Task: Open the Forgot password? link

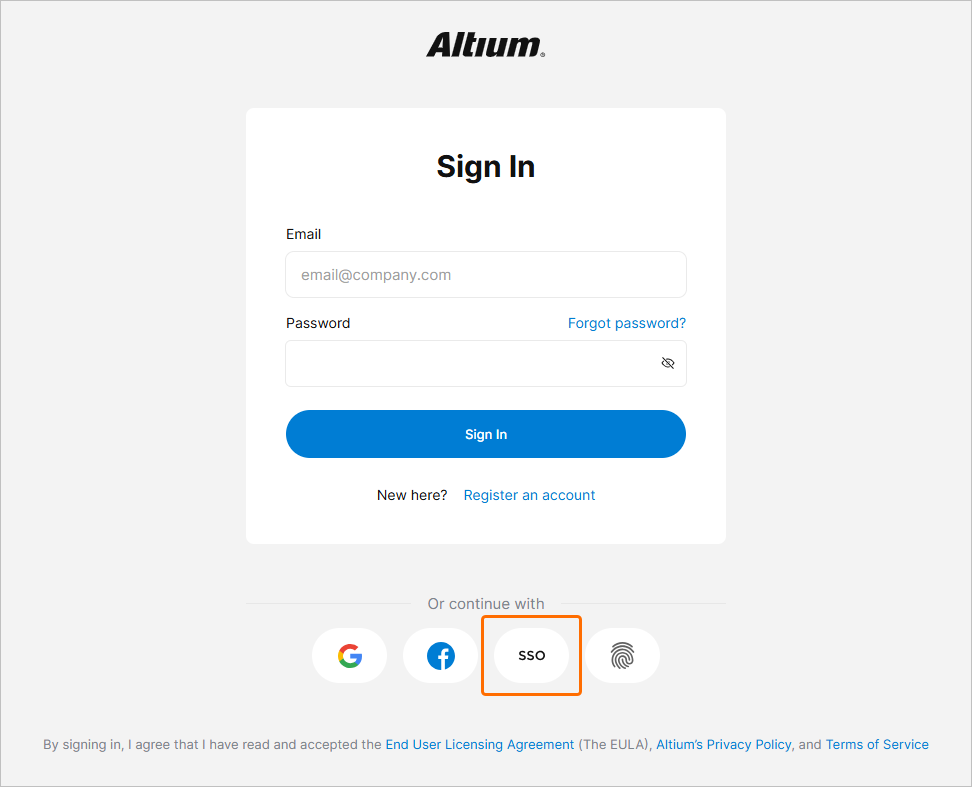Action: click(x=627, y=323)
